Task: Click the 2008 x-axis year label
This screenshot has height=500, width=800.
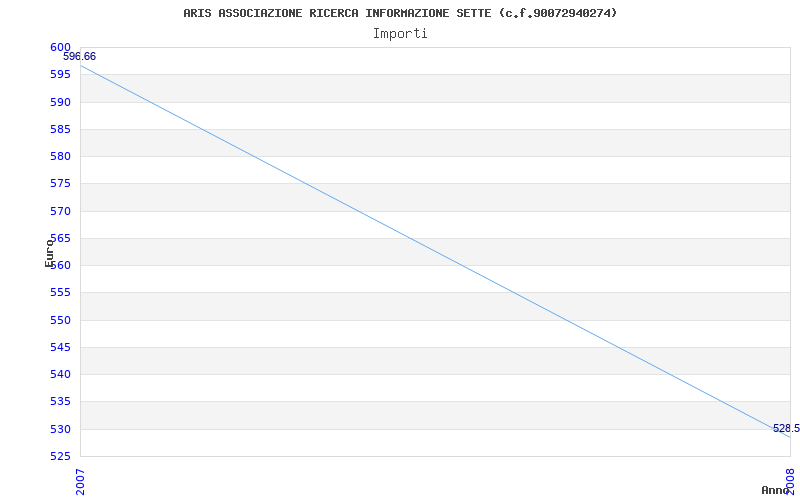Action: pyautogui.click(x=790, y=482)
